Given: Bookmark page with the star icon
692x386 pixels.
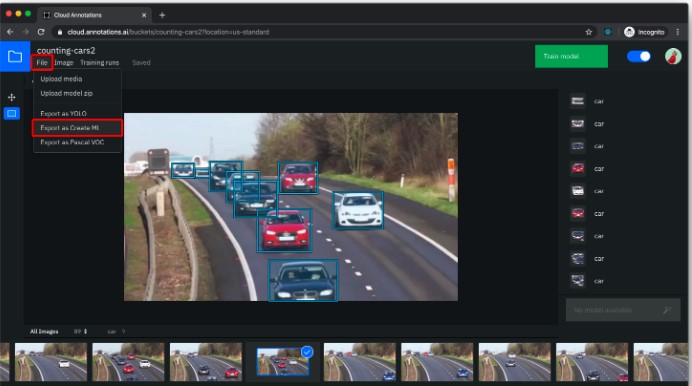Looking at the screenshot, I should [x=588, y=32].
